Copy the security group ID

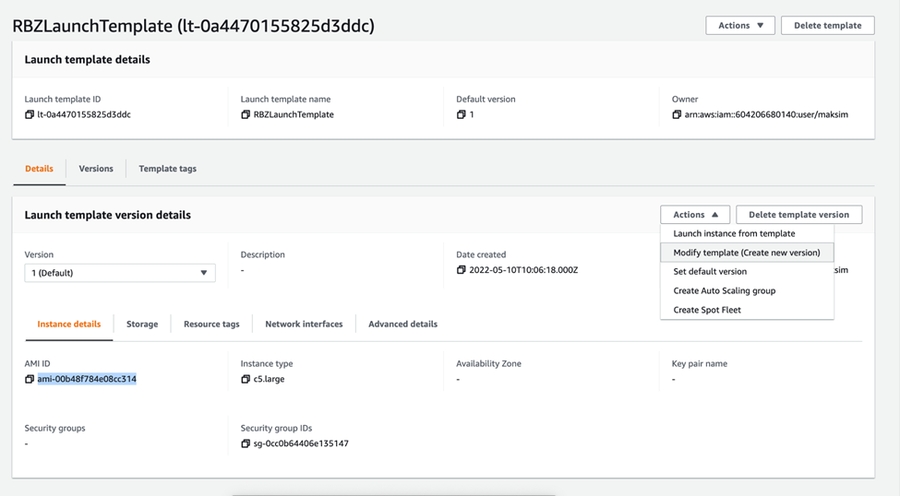[x=246, y=444]
